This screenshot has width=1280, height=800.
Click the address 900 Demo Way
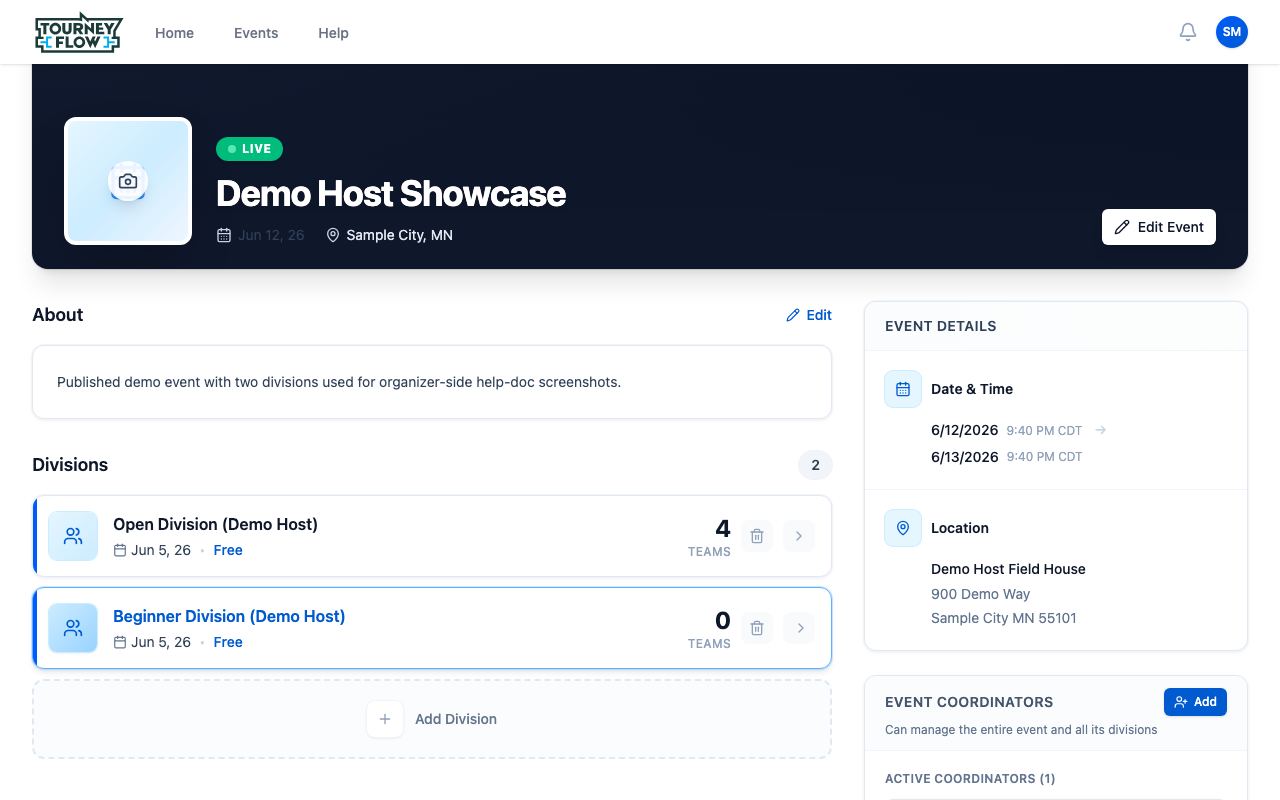pos(980,594)
